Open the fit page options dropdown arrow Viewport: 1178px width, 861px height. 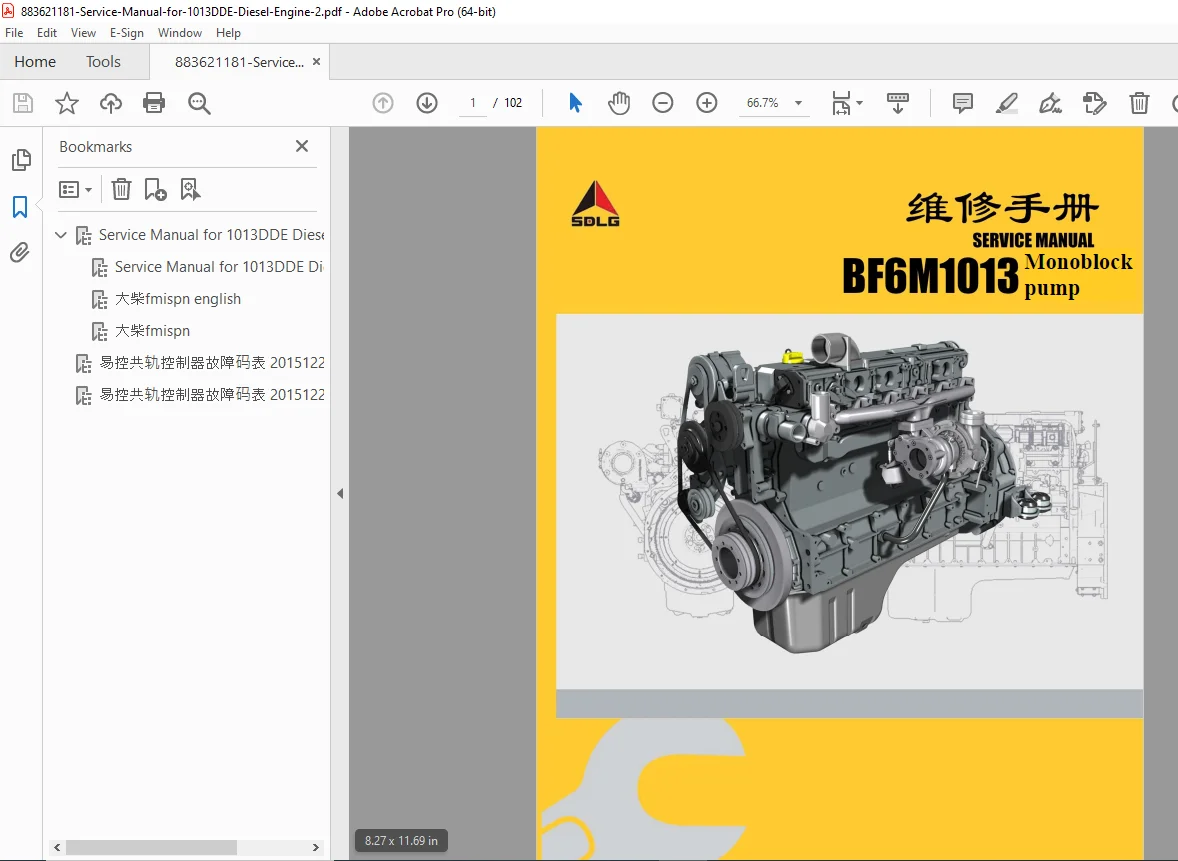tap(859, 103)
